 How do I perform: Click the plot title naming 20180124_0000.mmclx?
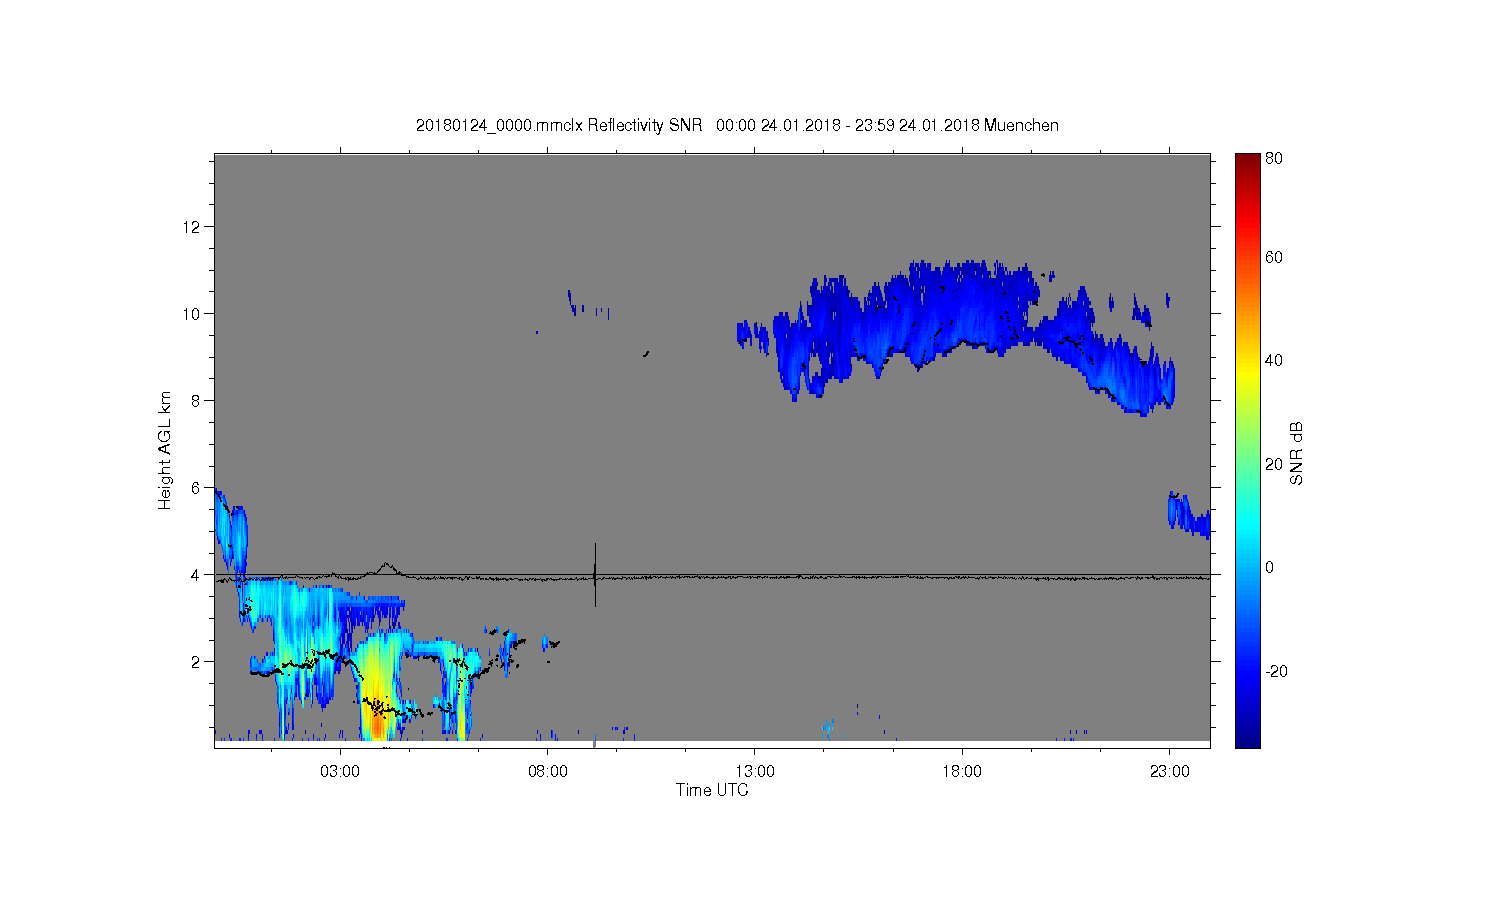pyautogui.click(x=737, y=125)
